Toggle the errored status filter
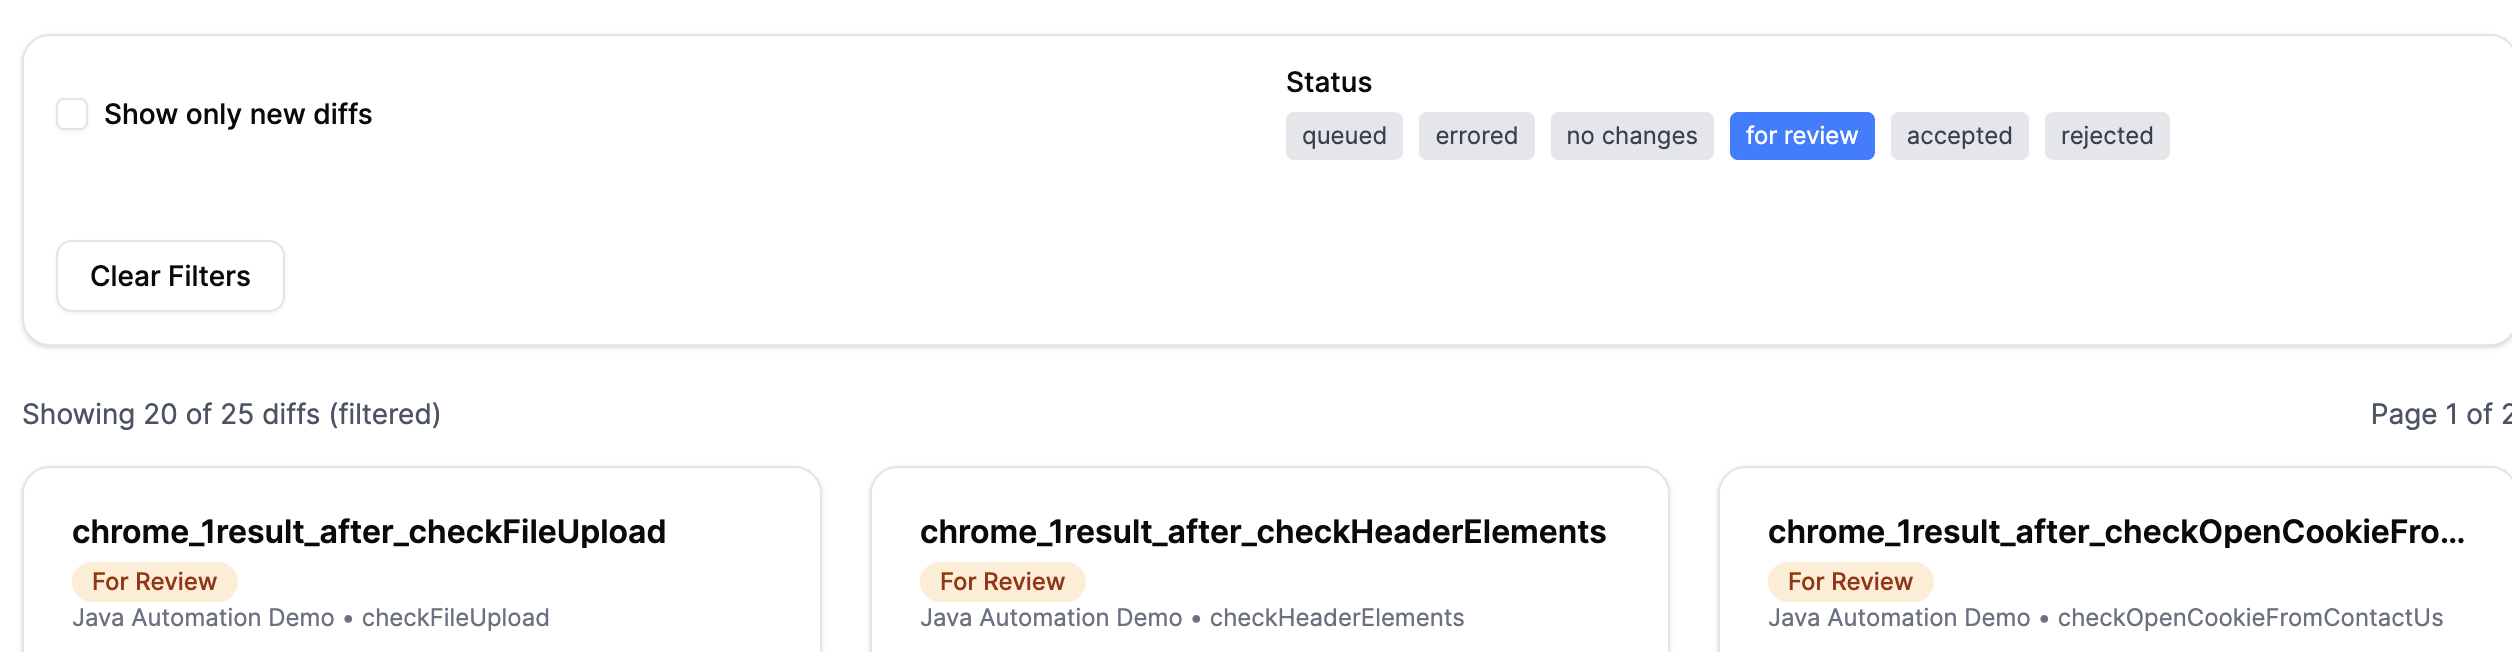Image resolution: width=2512 pixels, height=652 pixels. pyautogui.click(x=1476, y=136)
